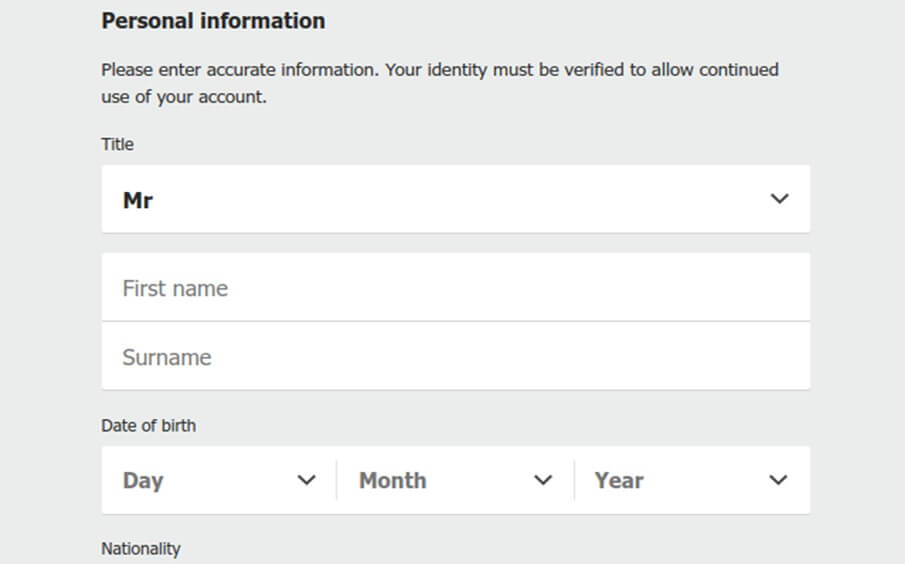Click the Surname placeholder text
The height and width of the screenshot is (564, 905).
(x=167, y=357)
